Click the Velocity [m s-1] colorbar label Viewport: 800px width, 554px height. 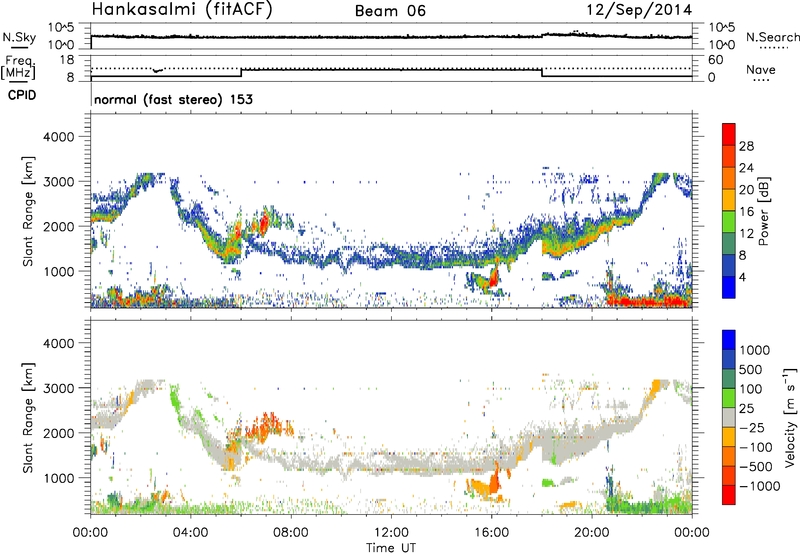(x=790, y=417)
